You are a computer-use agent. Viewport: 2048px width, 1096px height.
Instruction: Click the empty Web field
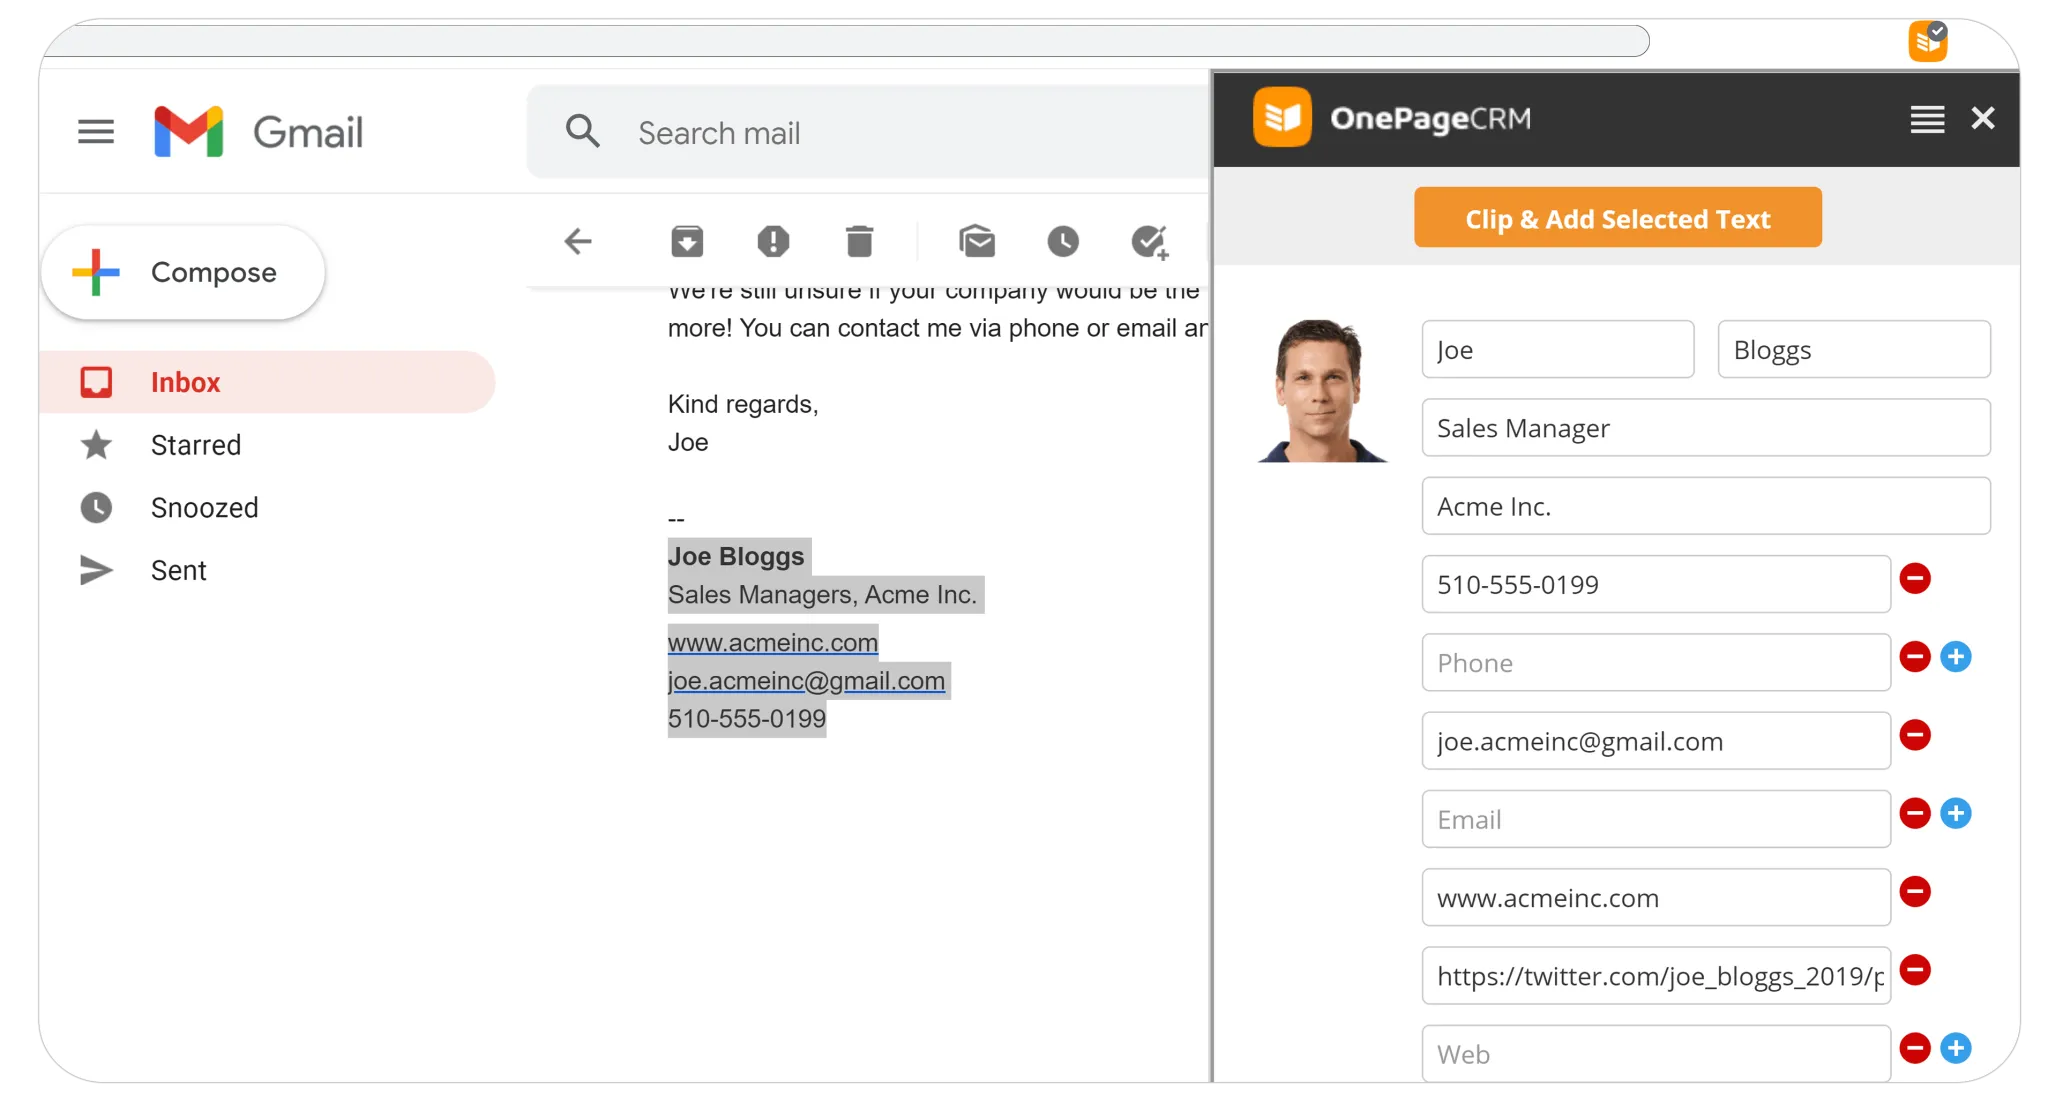click(1656, 1053)
